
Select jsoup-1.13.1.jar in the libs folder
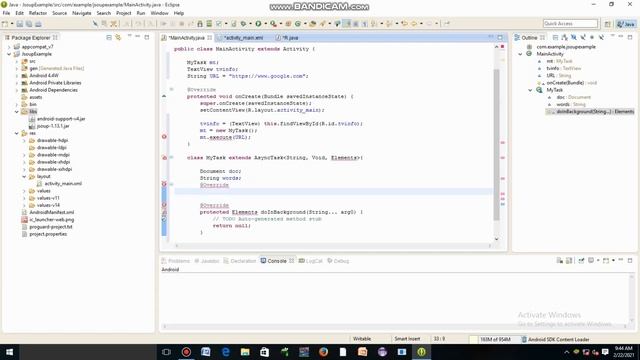[x=53, y=126]
